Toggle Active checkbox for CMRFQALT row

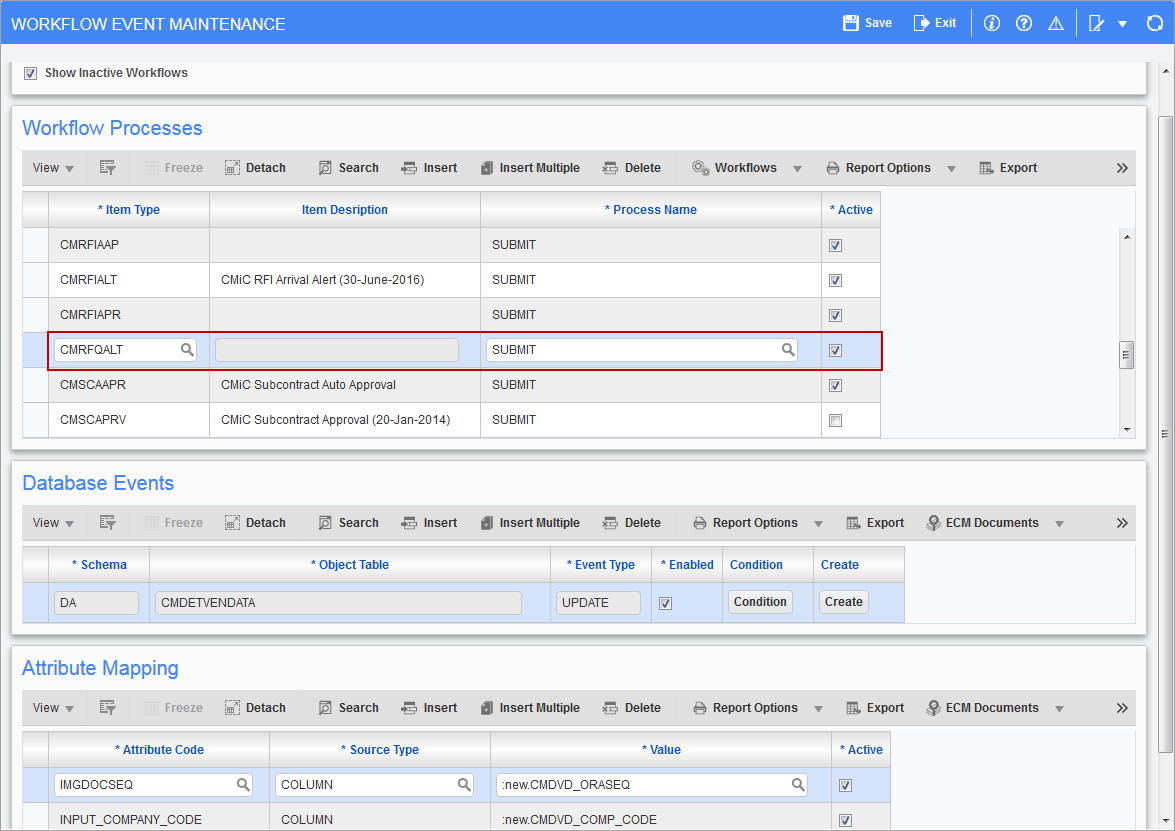click(836, 350)
